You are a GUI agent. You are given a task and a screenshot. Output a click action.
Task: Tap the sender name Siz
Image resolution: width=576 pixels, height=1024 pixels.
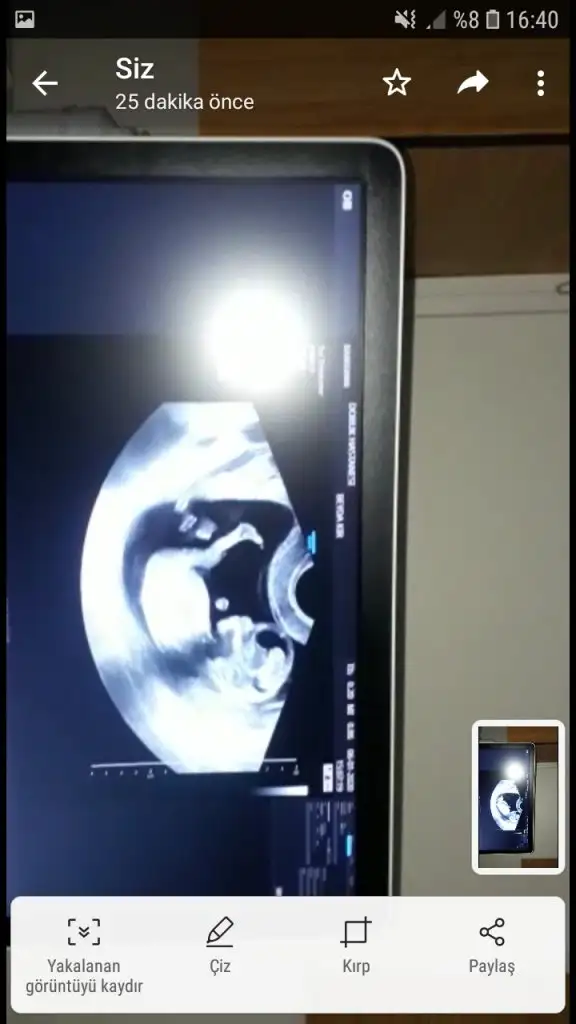(135, 69)
